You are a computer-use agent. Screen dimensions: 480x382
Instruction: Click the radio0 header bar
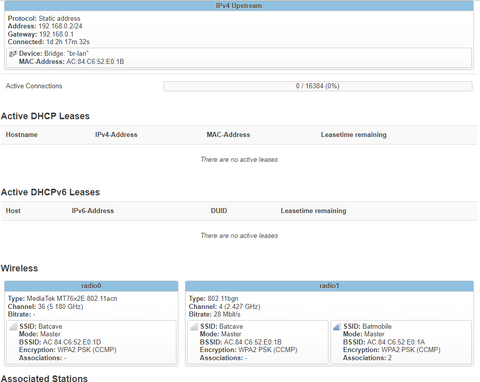91,286
